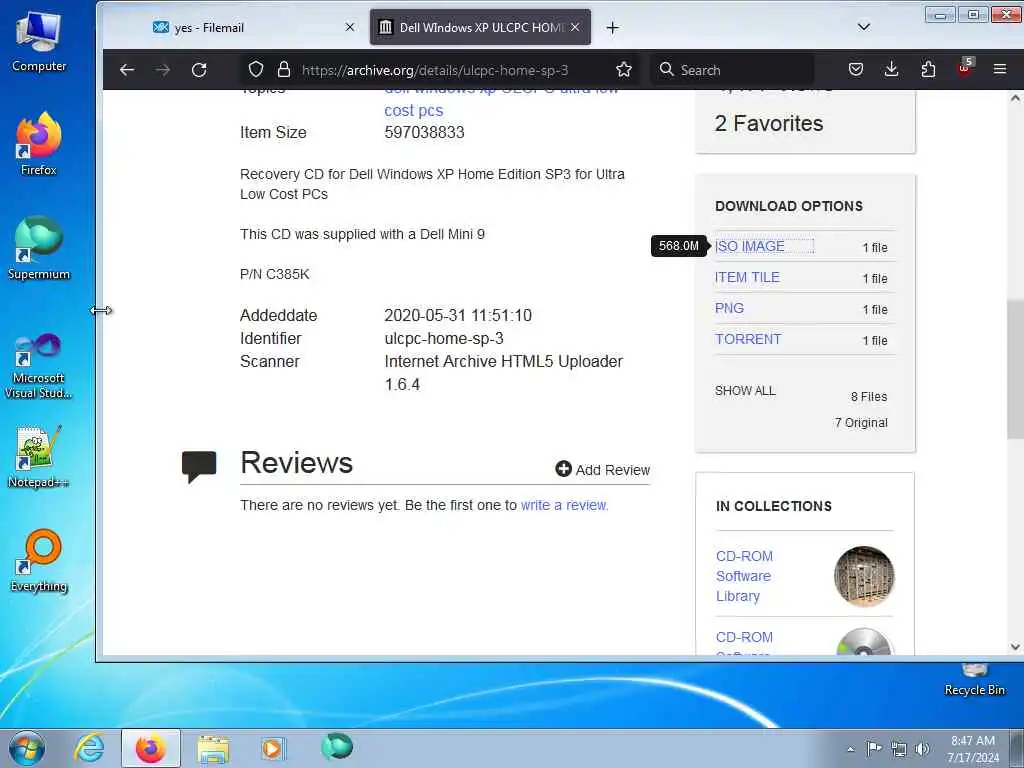1024x768 pixels.
Task: Click the '2 Favorites' text
Action: [769, 123]
